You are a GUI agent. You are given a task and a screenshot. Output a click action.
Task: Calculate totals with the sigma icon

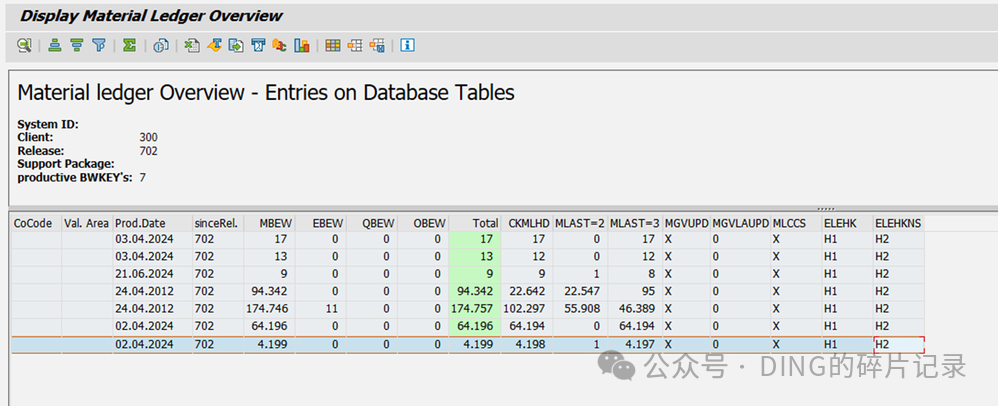[129, 45]
